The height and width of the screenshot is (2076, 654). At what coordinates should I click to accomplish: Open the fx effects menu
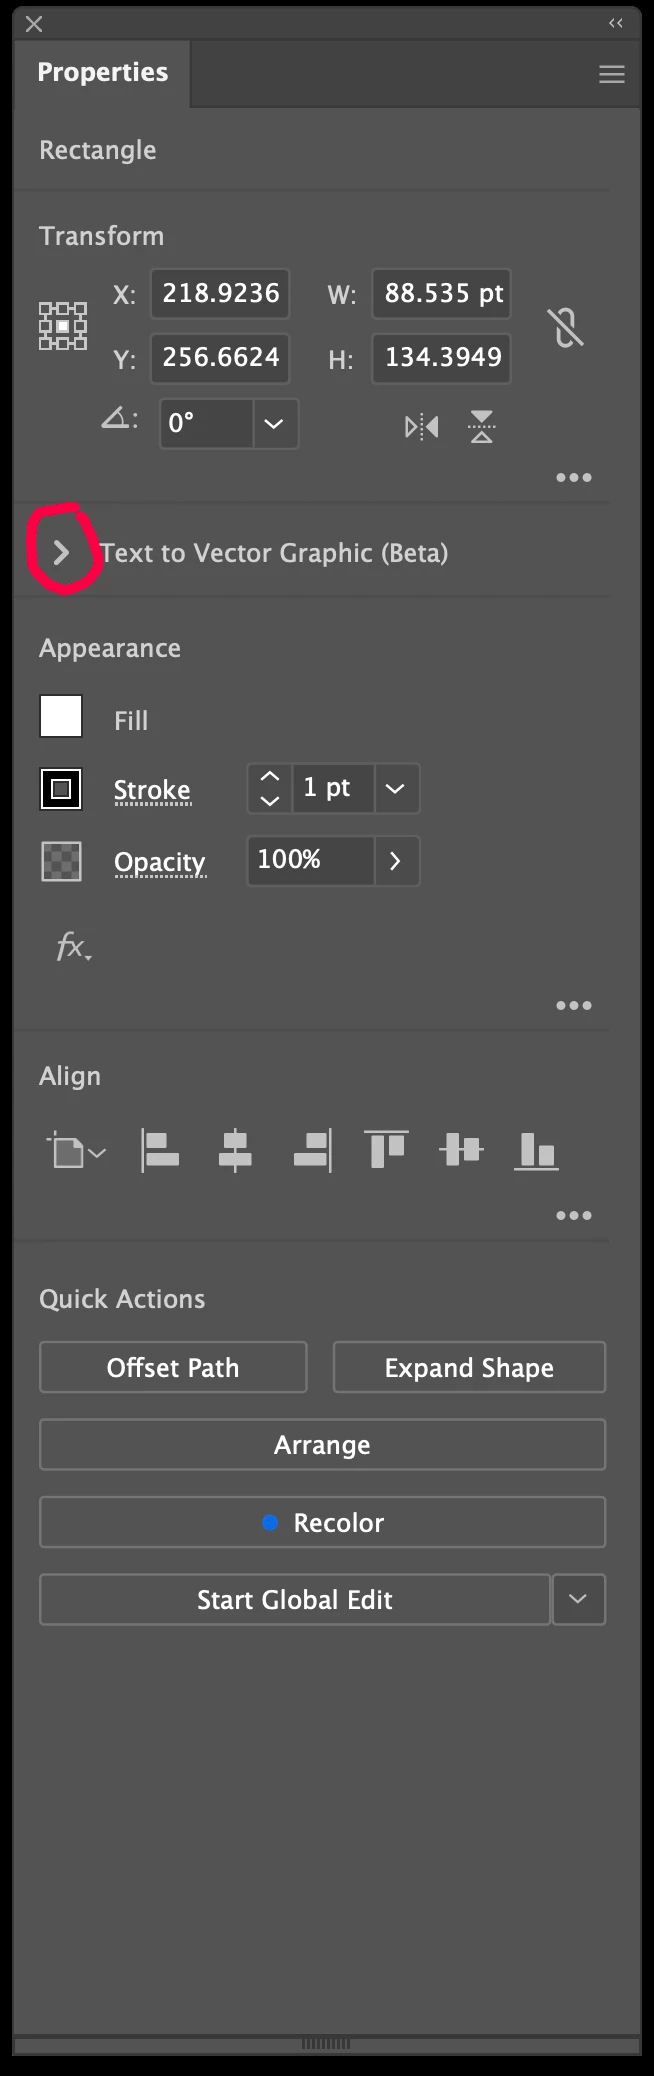[73, 946]
